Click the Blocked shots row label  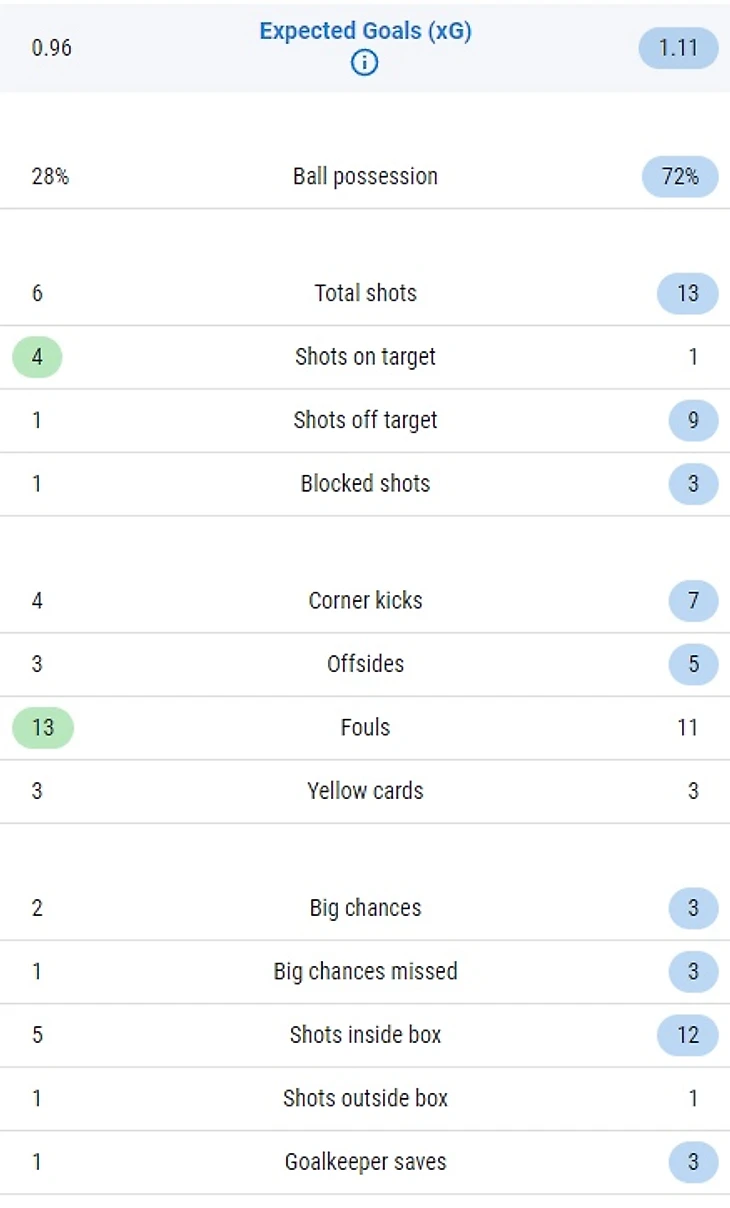[365, 484]
